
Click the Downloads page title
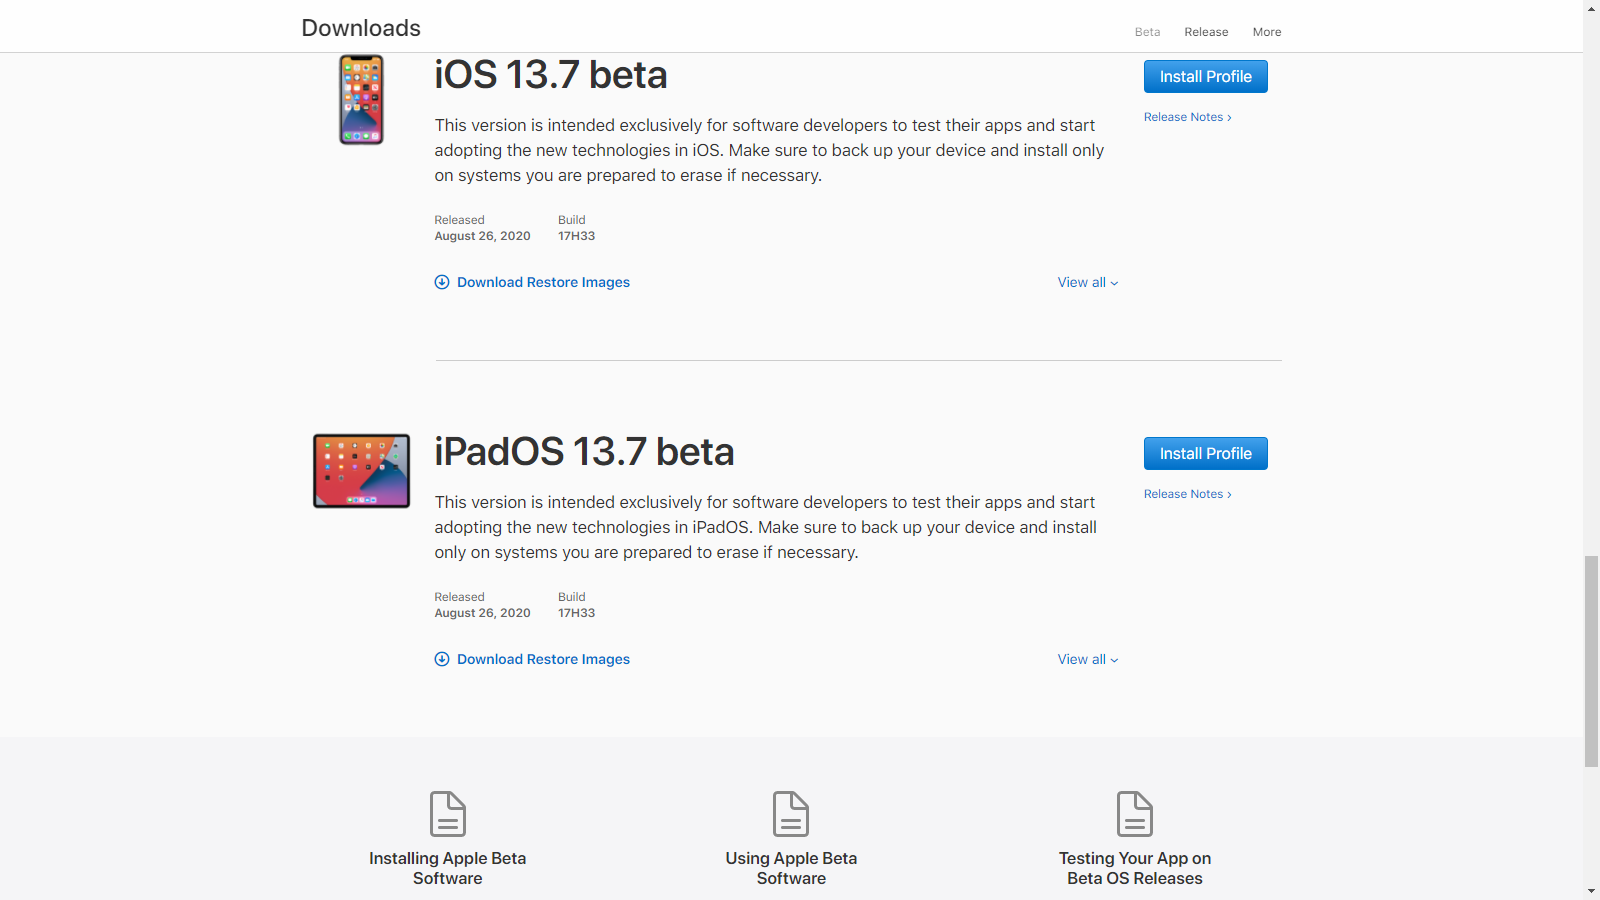coord(361,28)
